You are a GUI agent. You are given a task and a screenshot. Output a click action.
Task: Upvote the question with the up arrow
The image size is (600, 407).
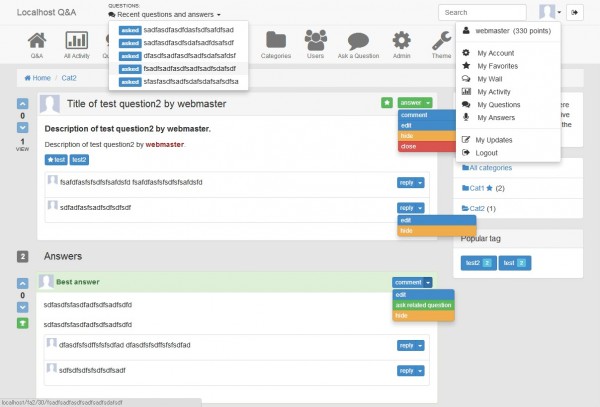(x=23, y=103)
